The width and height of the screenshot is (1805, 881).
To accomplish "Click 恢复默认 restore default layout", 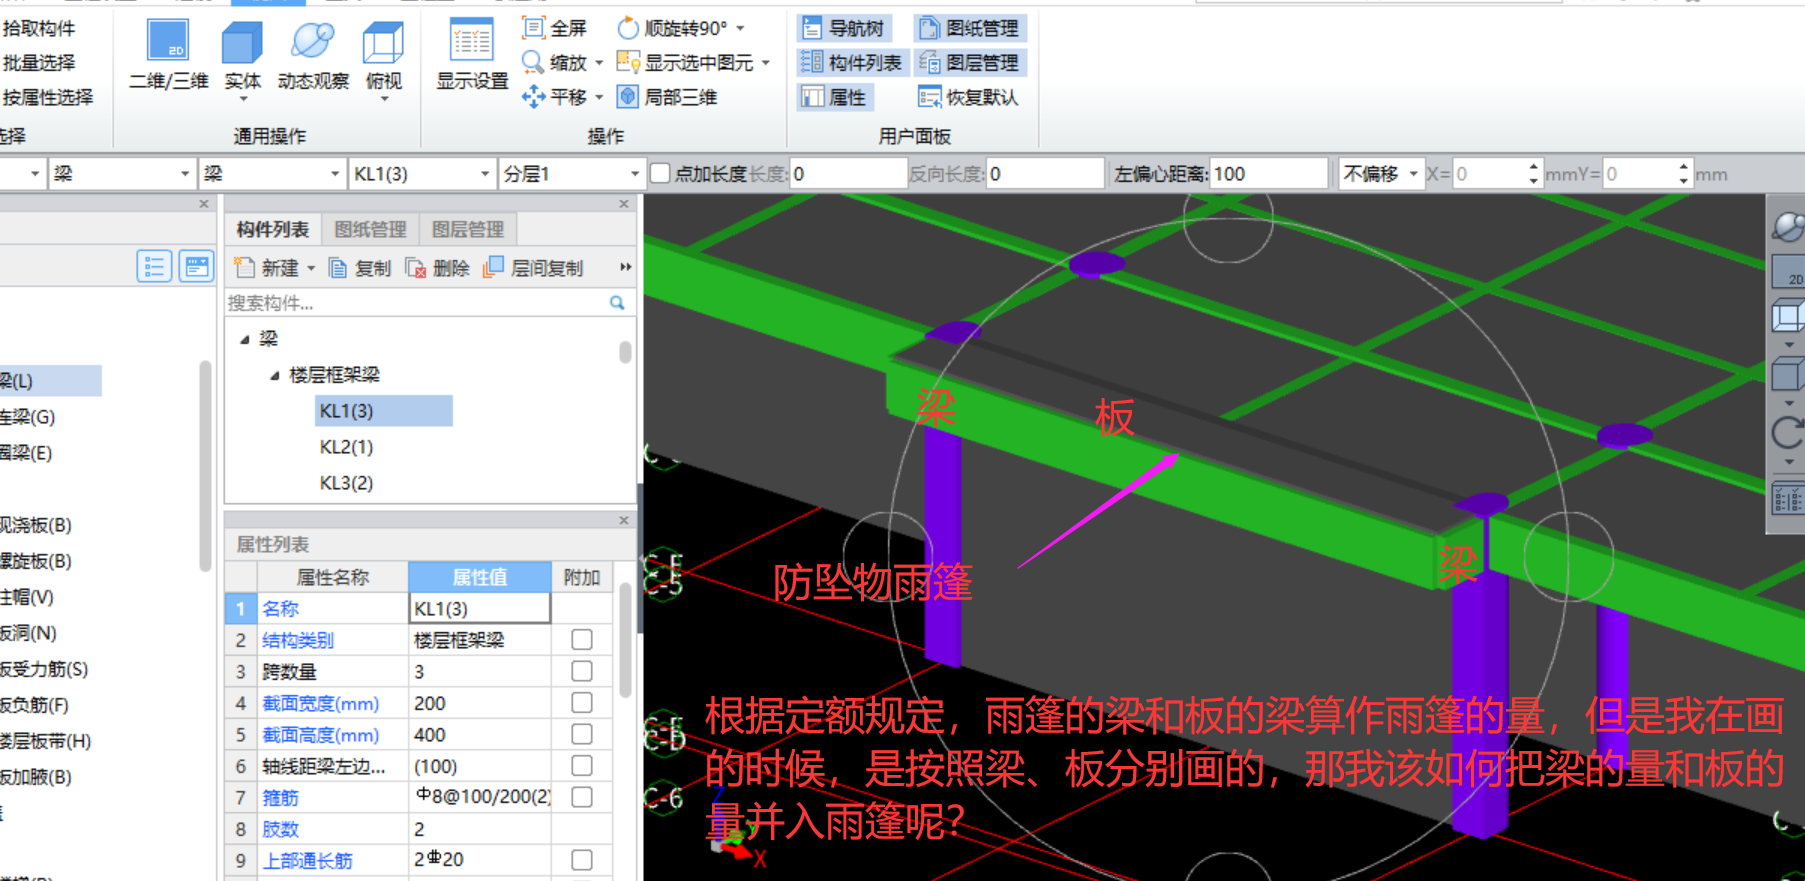I will pyautogui.click(x=970, y=97).
